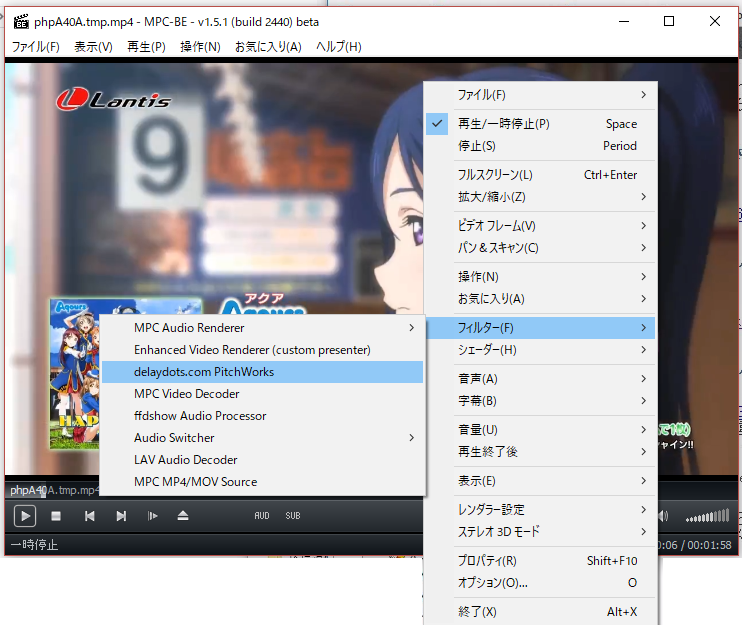Click the frame step button
Screen dimensions: 742x625
coord(152,516)
